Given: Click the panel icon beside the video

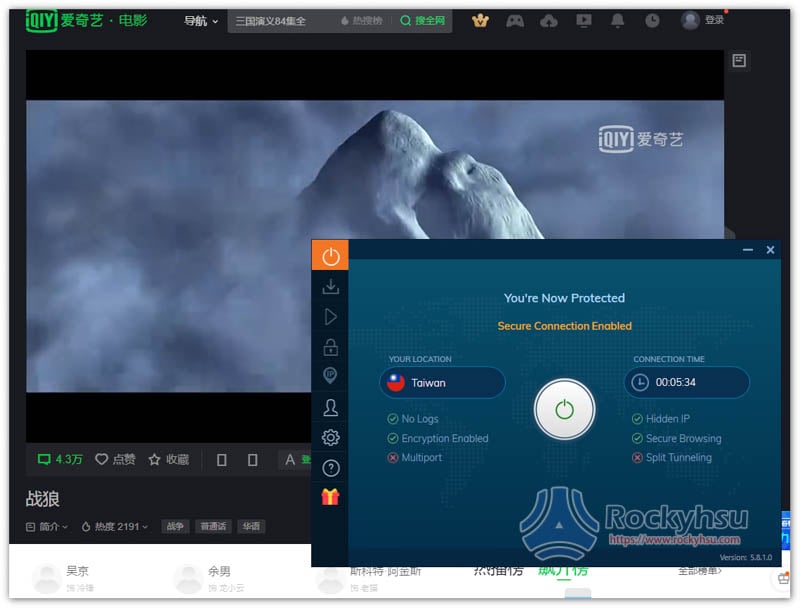Looking at the screenshot, I should [739, 61].
